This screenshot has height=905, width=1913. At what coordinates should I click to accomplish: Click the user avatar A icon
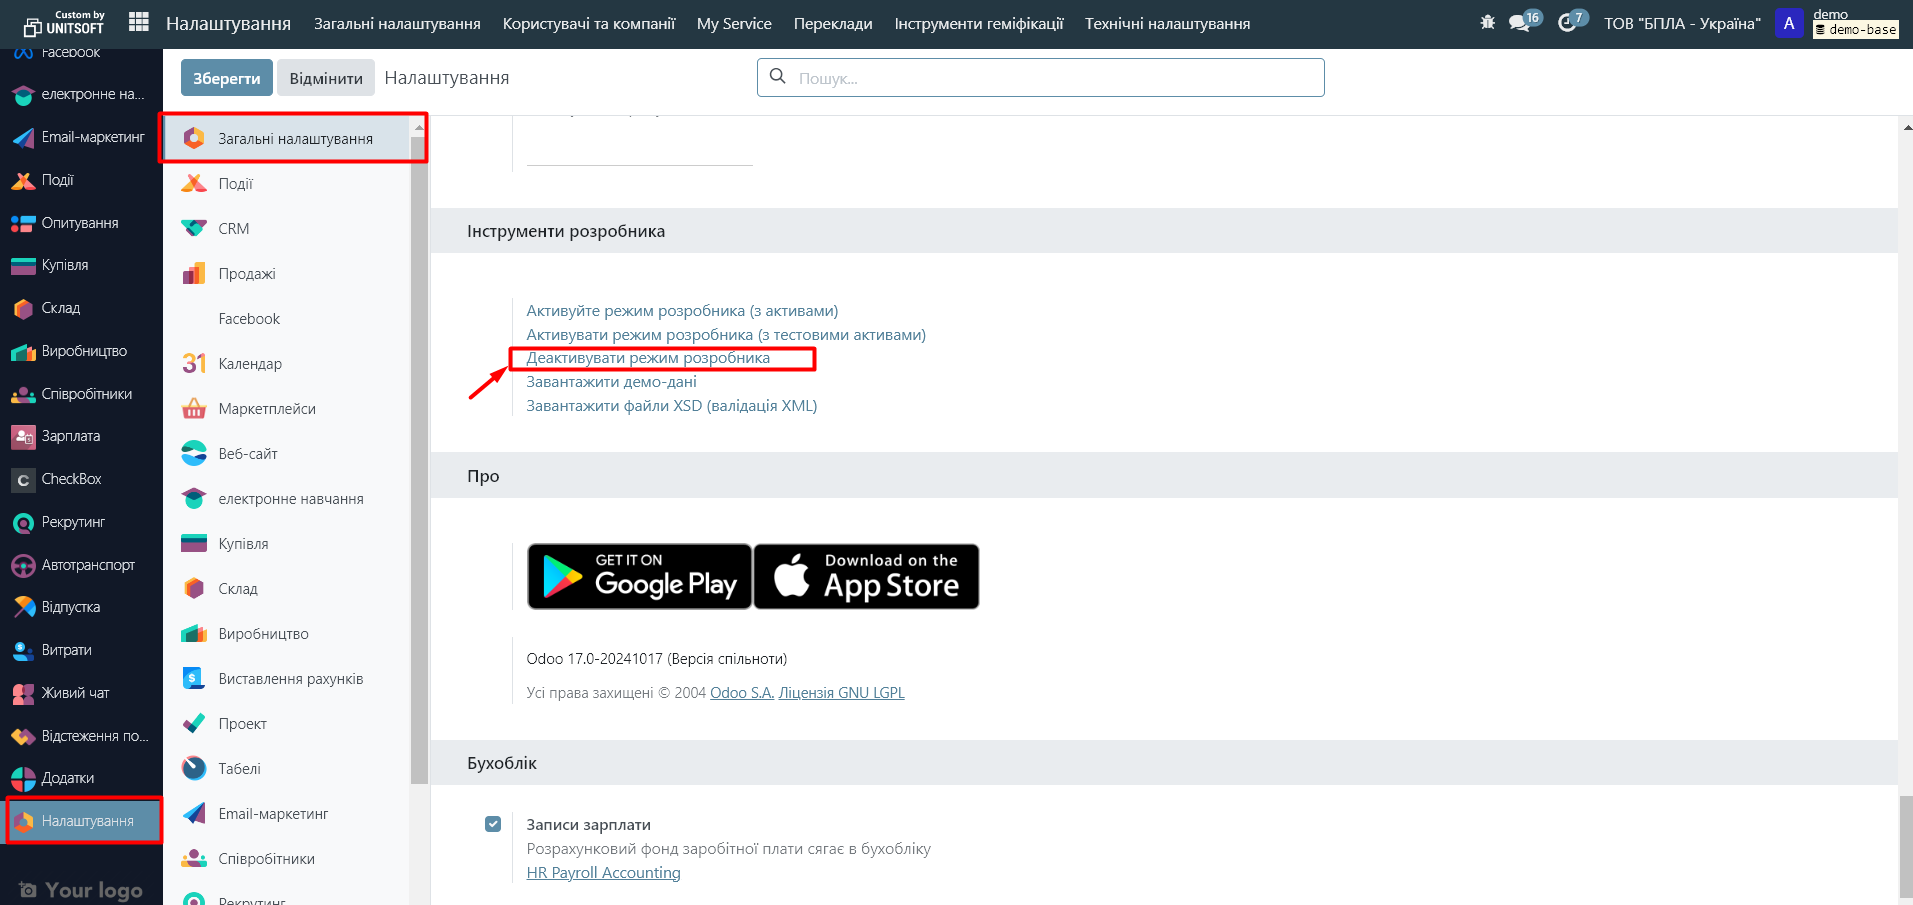(1789, 23)
